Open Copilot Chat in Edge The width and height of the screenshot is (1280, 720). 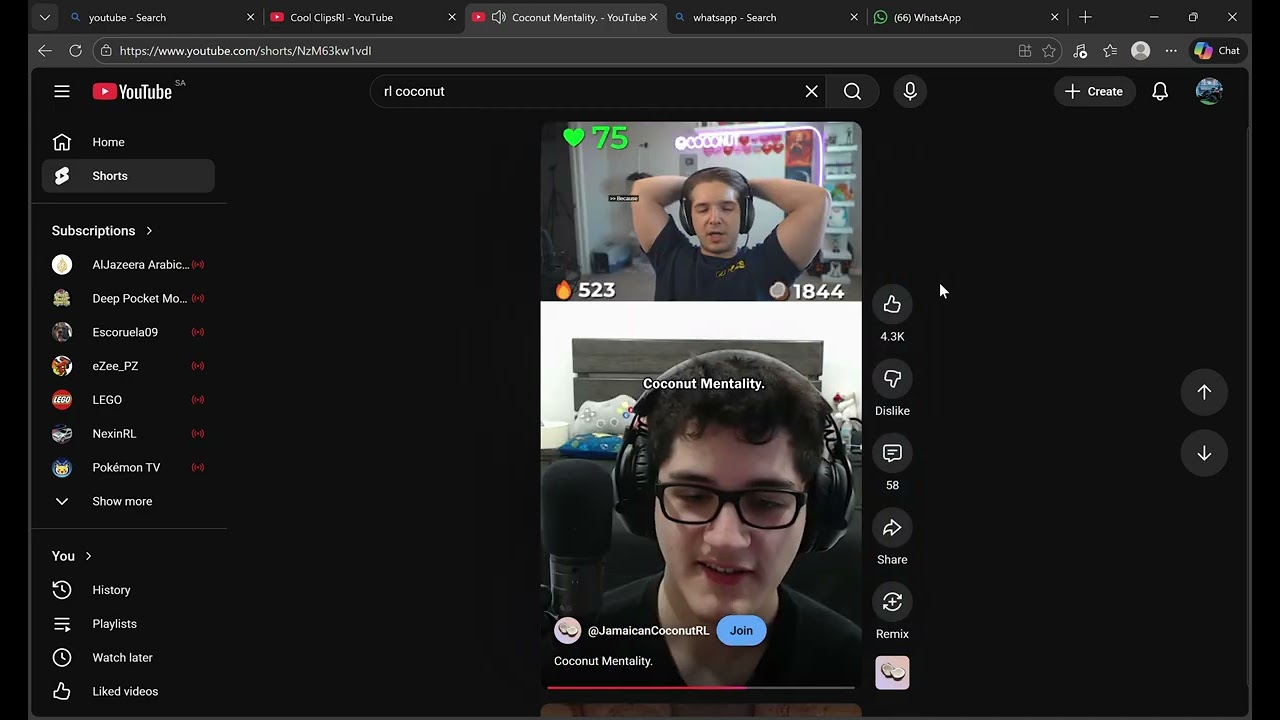1217,50
